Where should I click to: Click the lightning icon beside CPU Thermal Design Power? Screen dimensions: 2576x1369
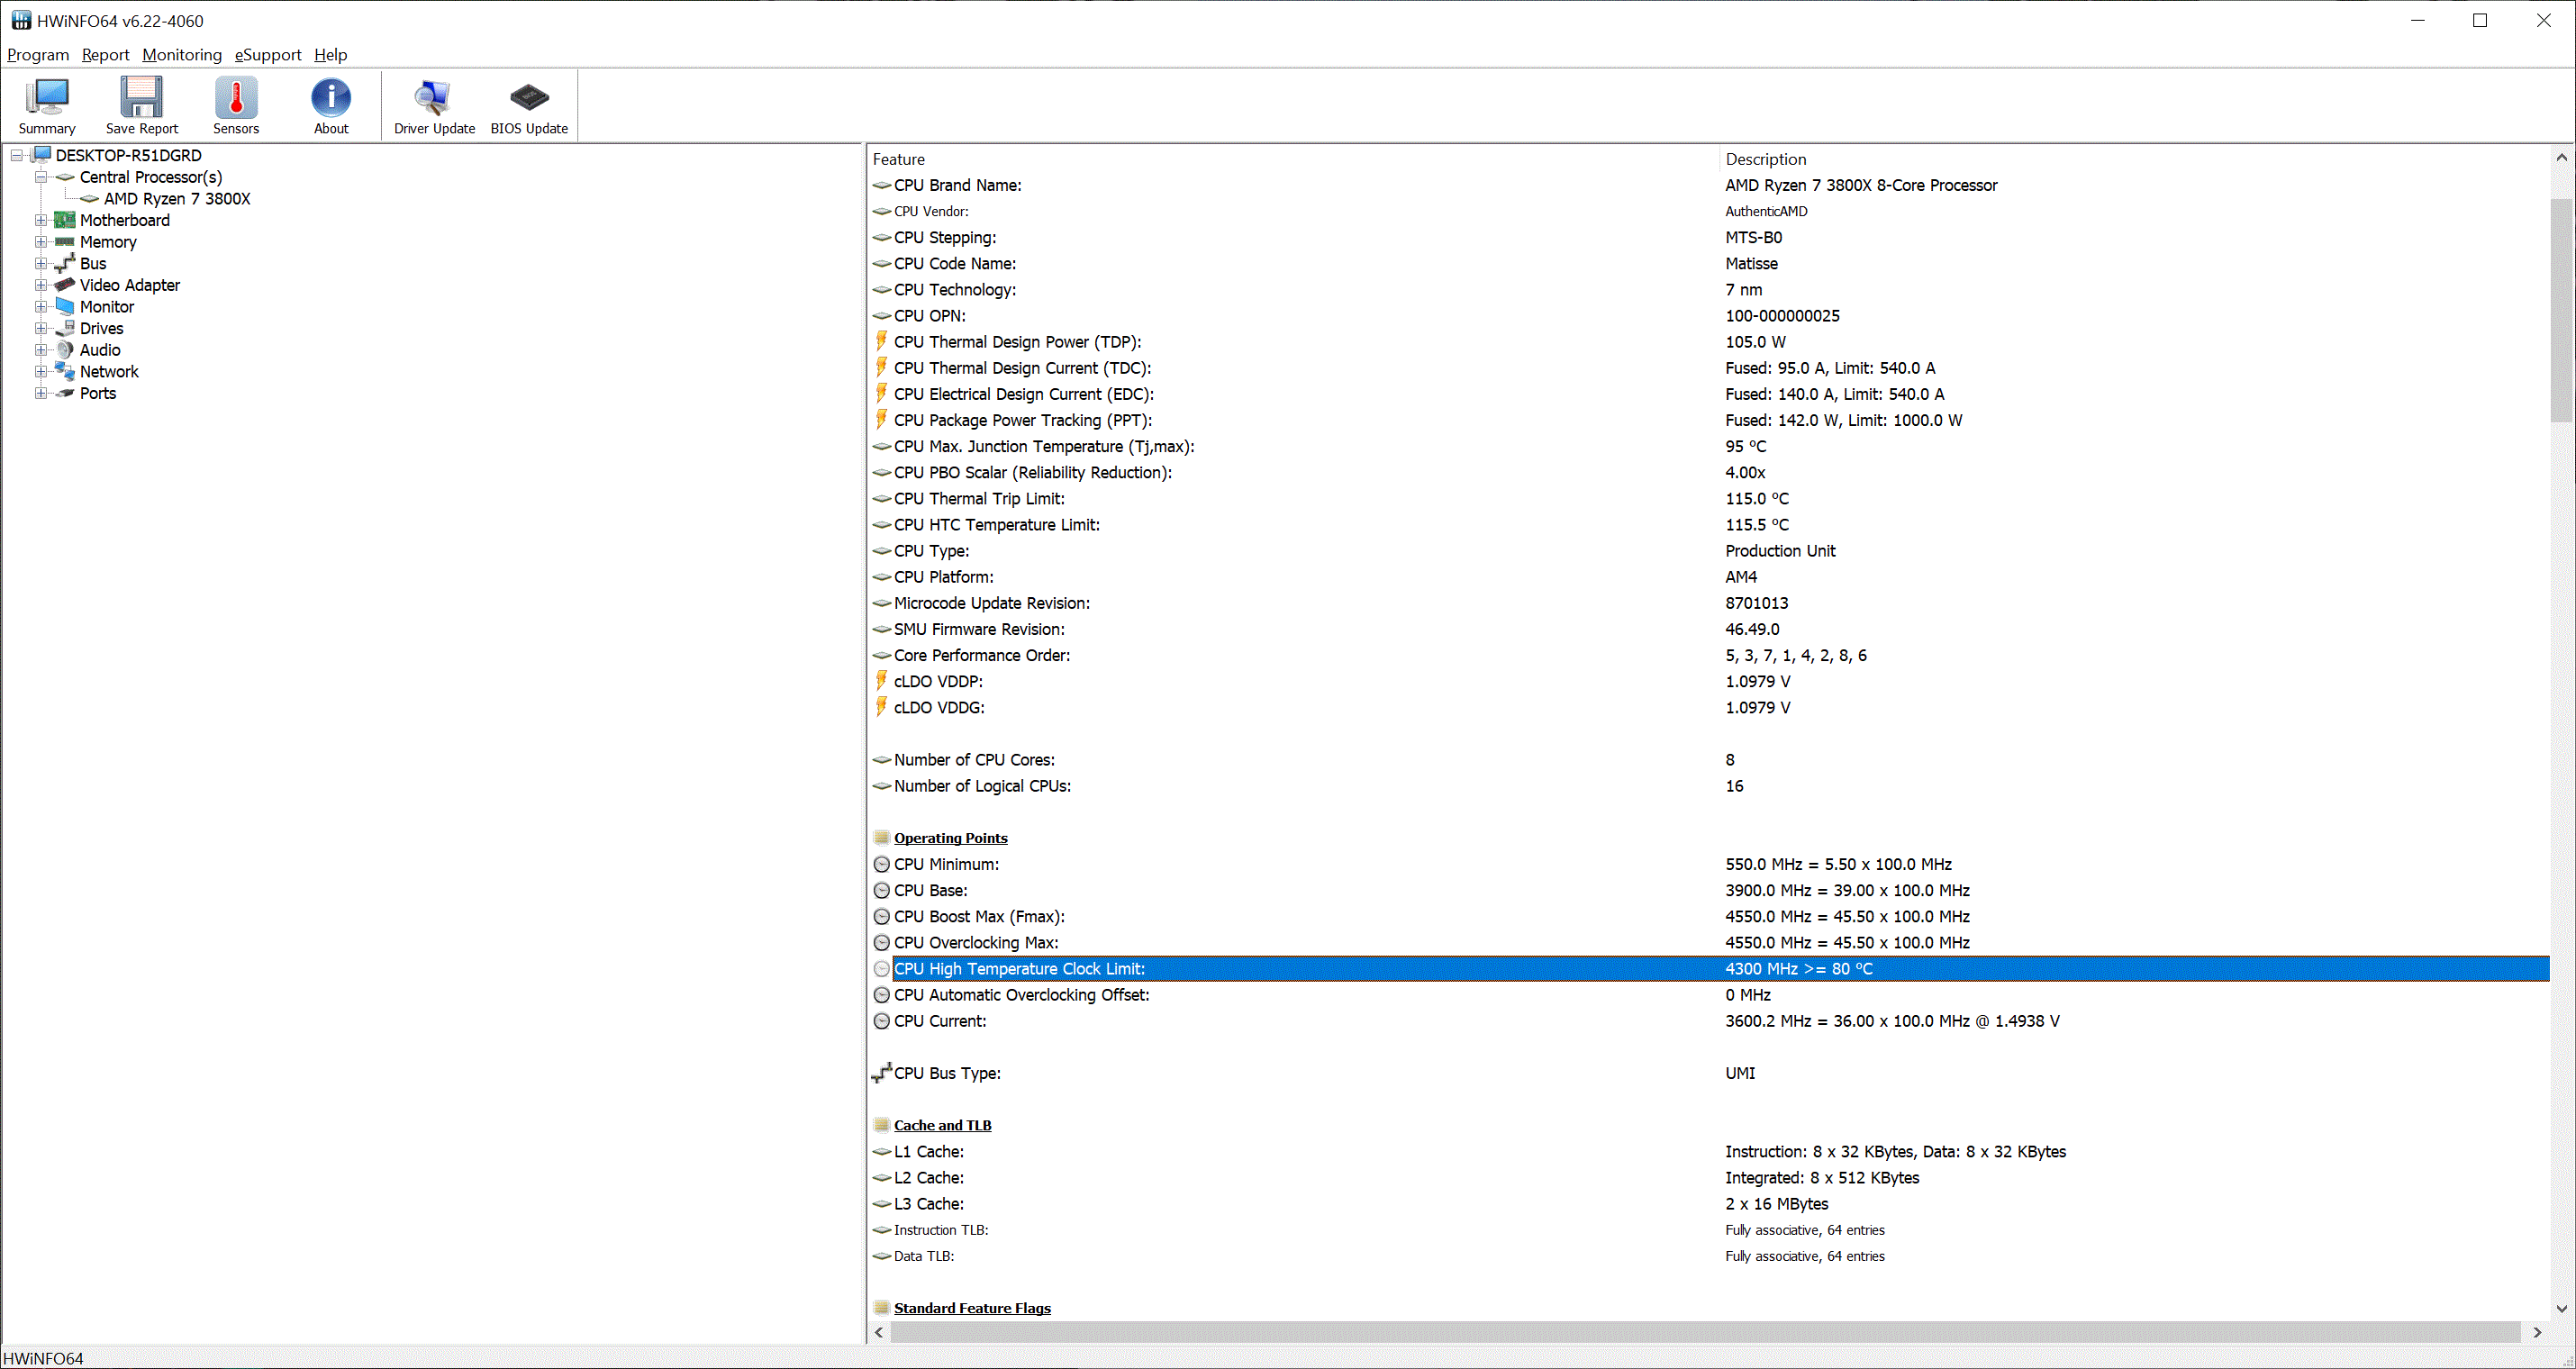881,341
